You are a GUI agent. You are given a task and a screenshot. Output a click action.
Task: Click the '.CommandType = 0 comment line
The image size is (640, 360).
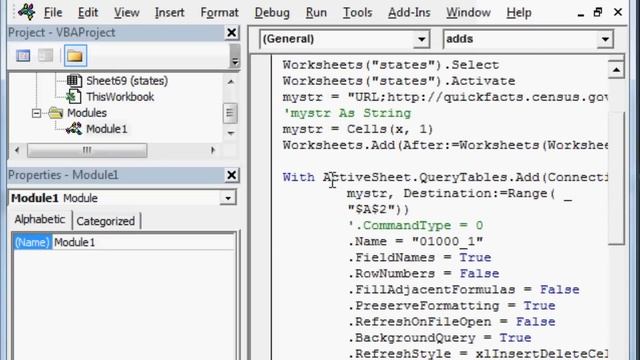(x=415, y=226)
